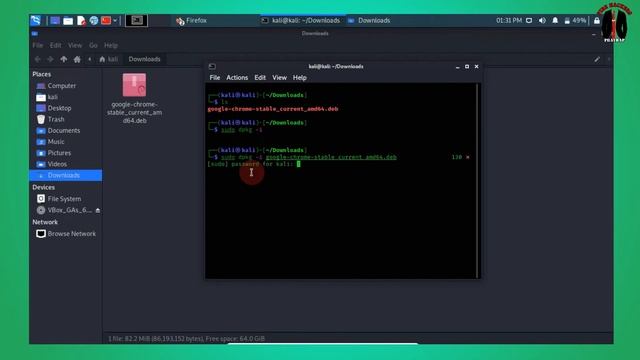Viewport: 640px width, 360px height.
Task: Minimize the terminal window
Action: [x=458, y=67]
